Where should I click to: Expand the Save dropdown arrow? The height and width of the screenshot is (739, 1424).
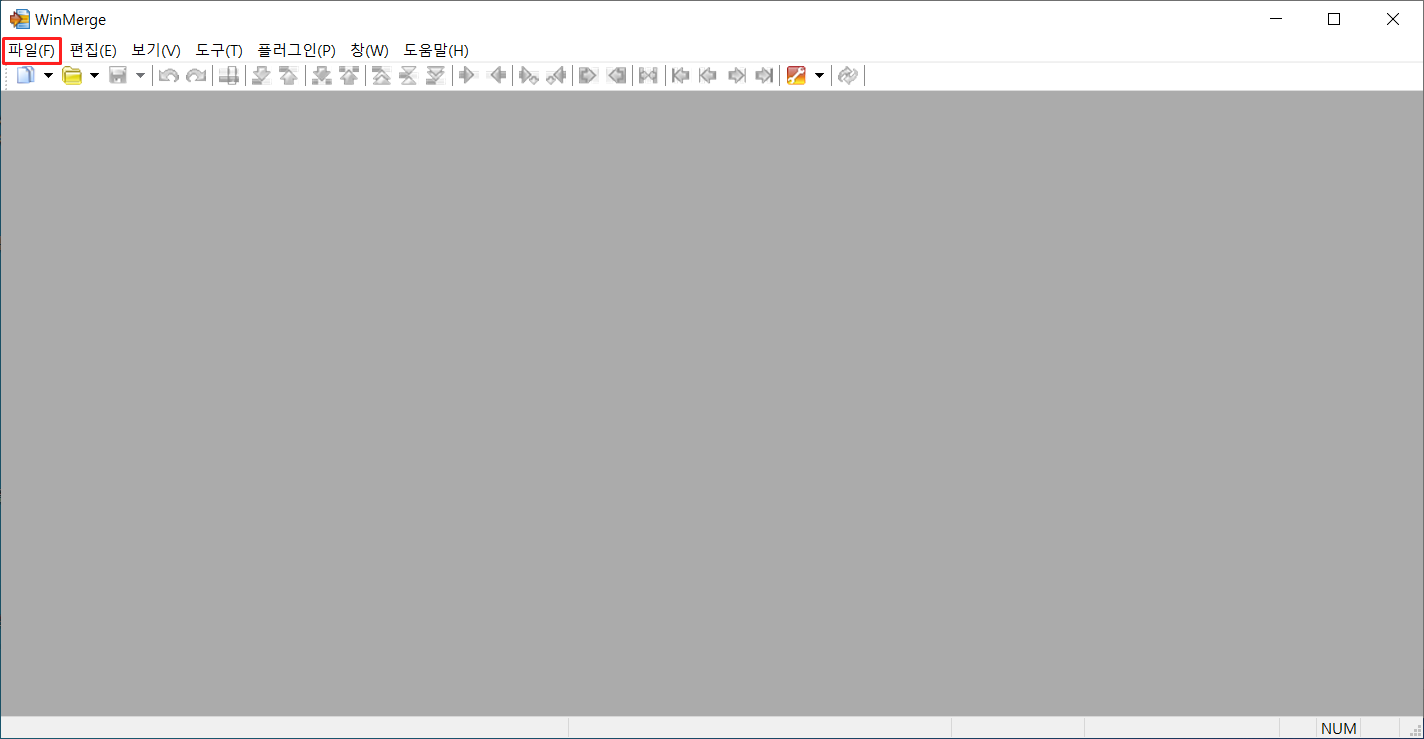[141, 75]
